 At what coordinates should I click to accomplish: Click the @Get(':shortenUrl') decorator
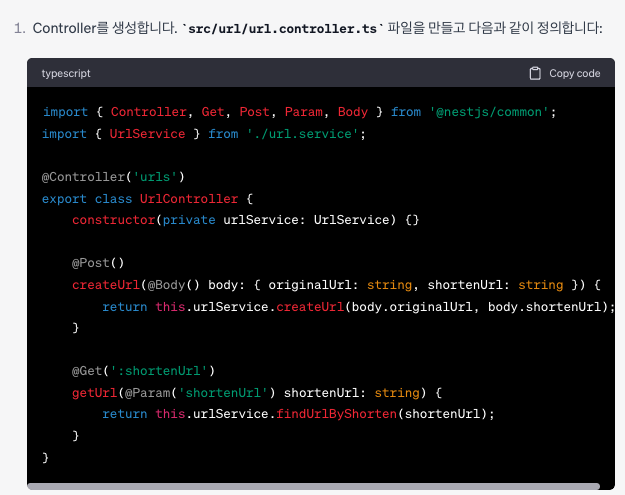pyautogui.click(x=143, y=371)
